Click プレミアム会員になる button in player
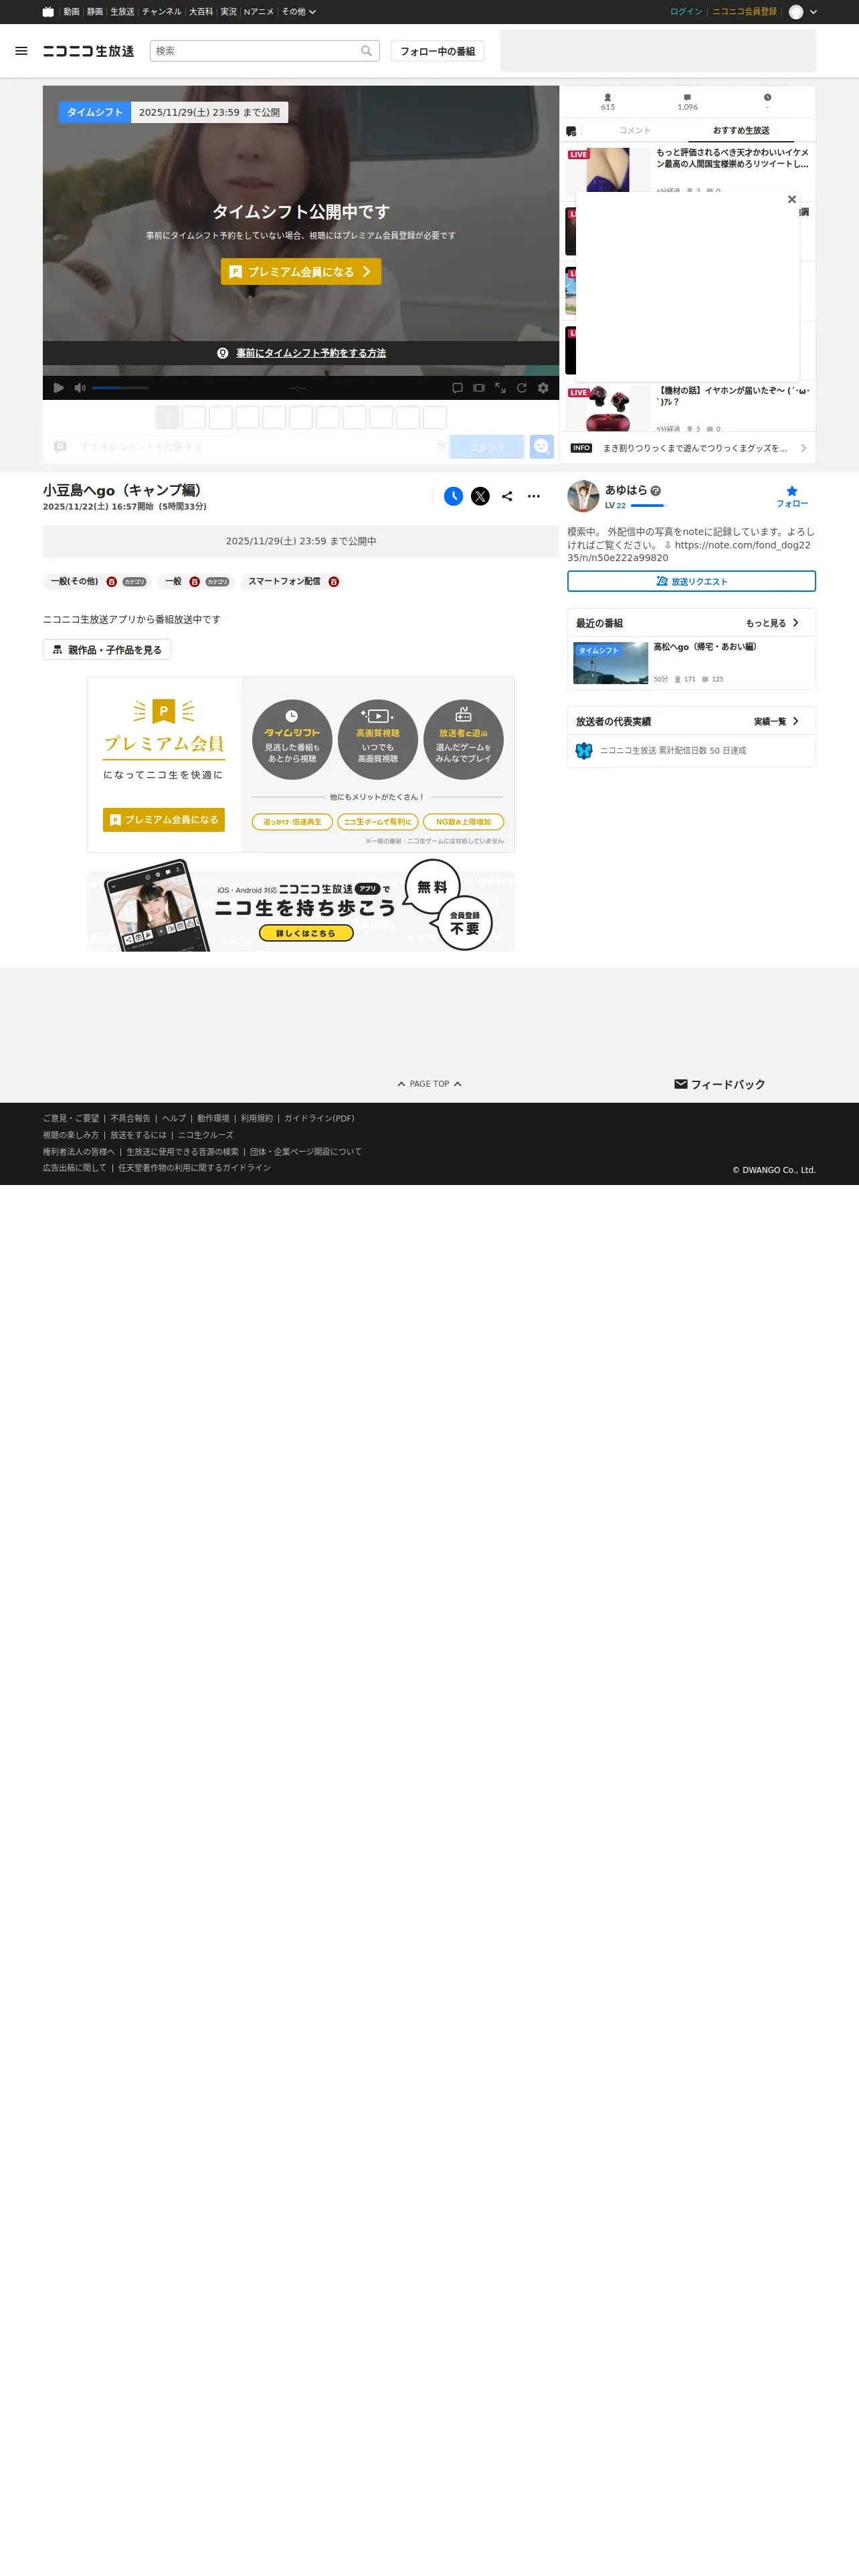This screenshot has width=859, height=2576. click(x=301, y=272)
